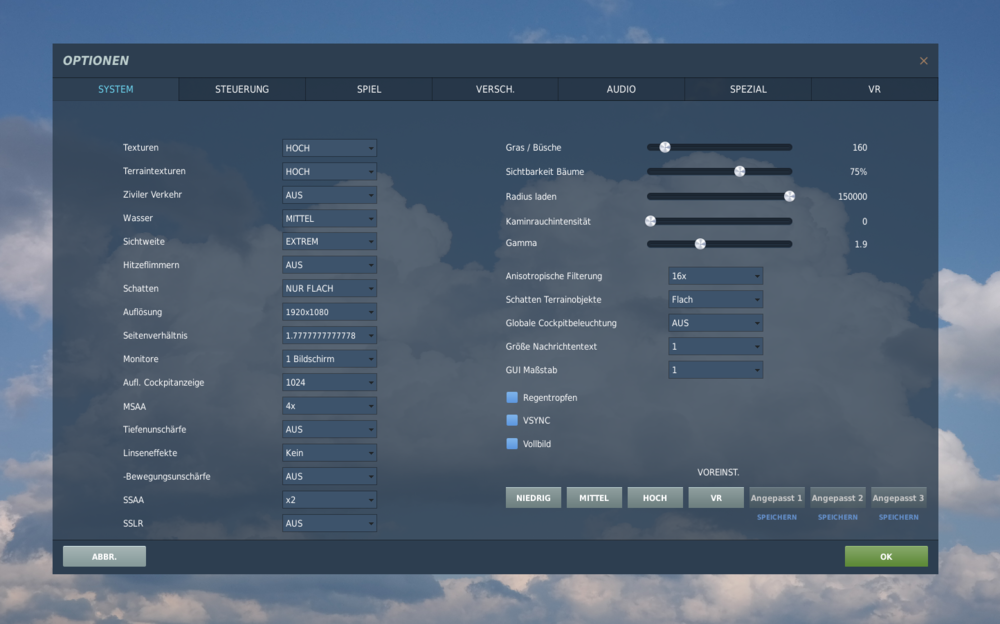The width and height of the screenshot is (1000, 624).
Task: Enable Vollbild mode
Action: click(510, 443)
